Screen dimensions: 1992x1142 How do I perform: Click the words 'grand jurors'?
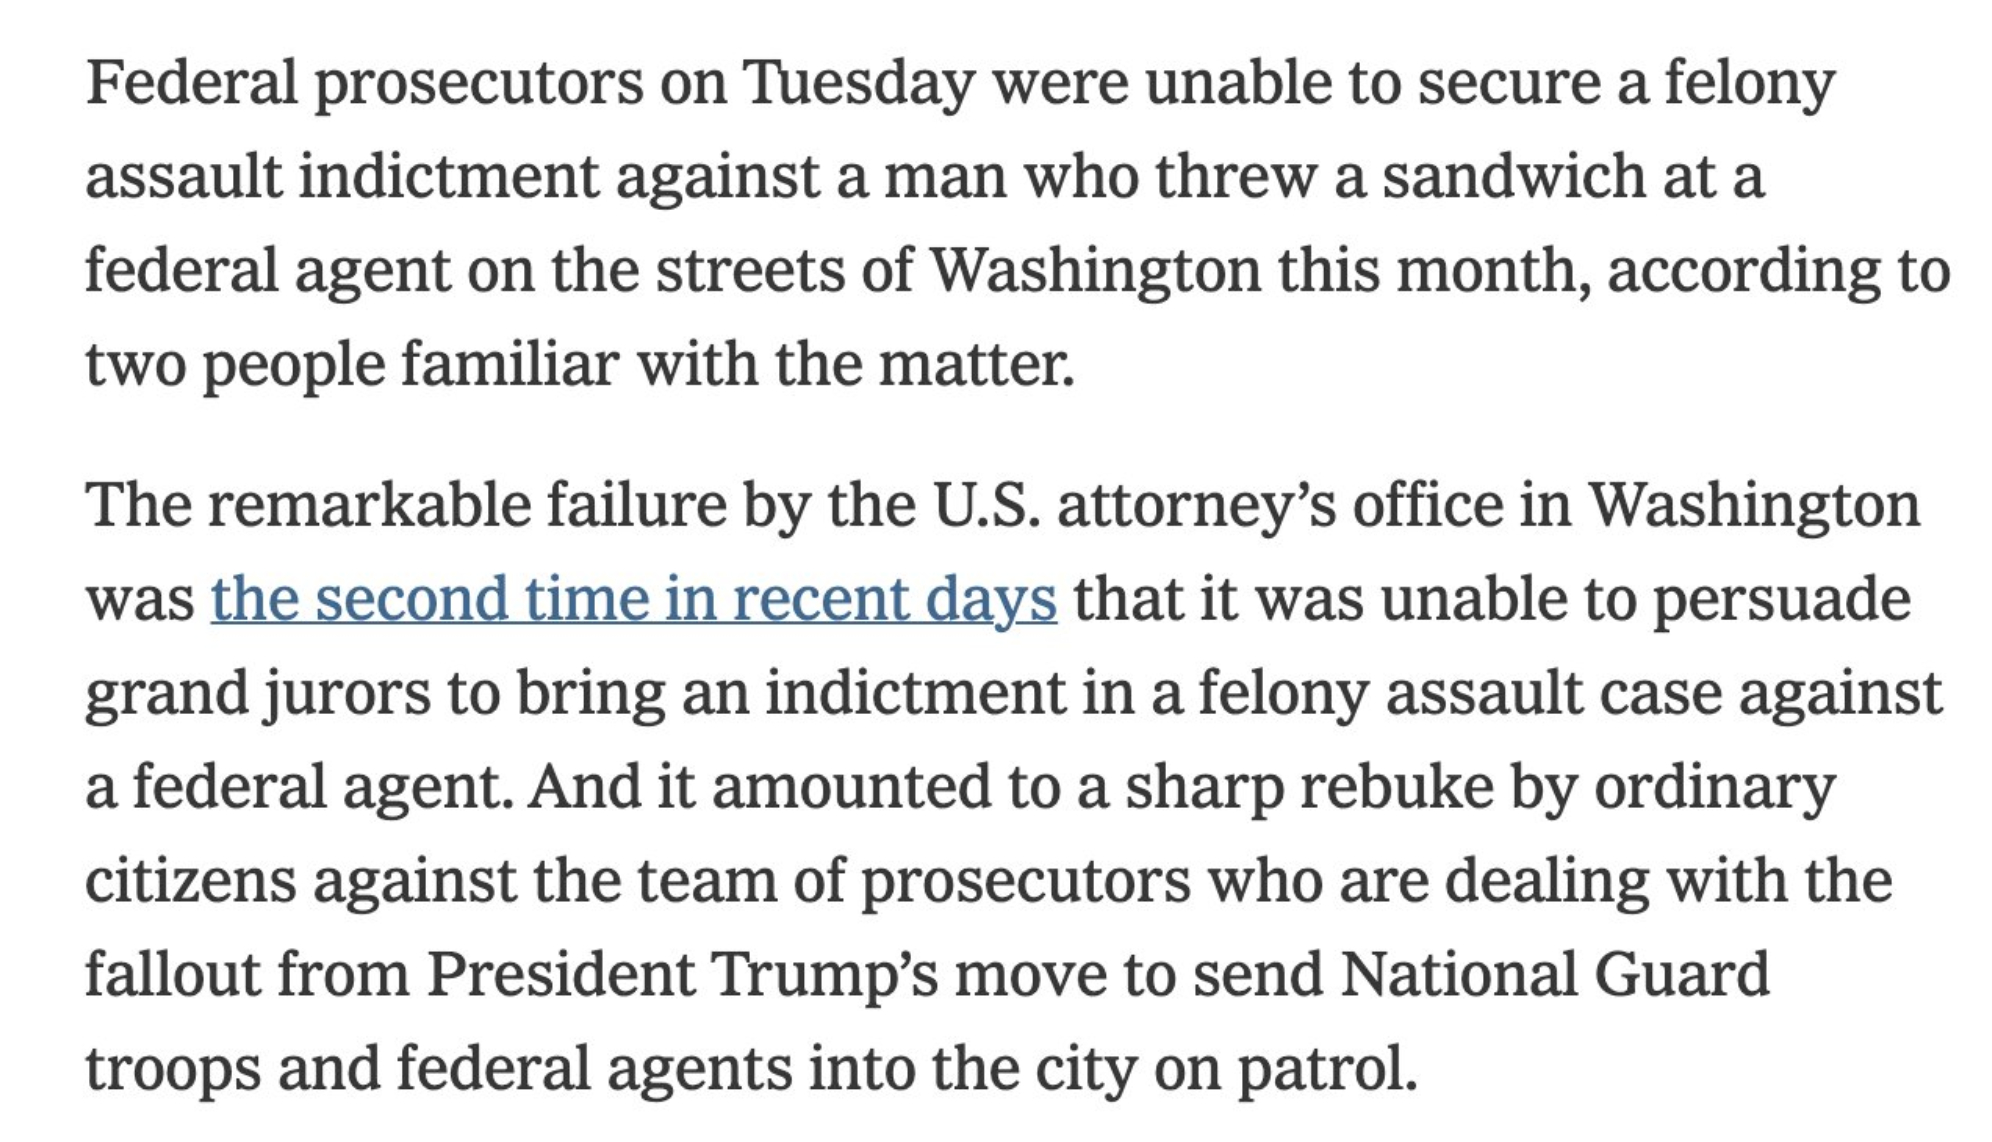tap(256, 693)
